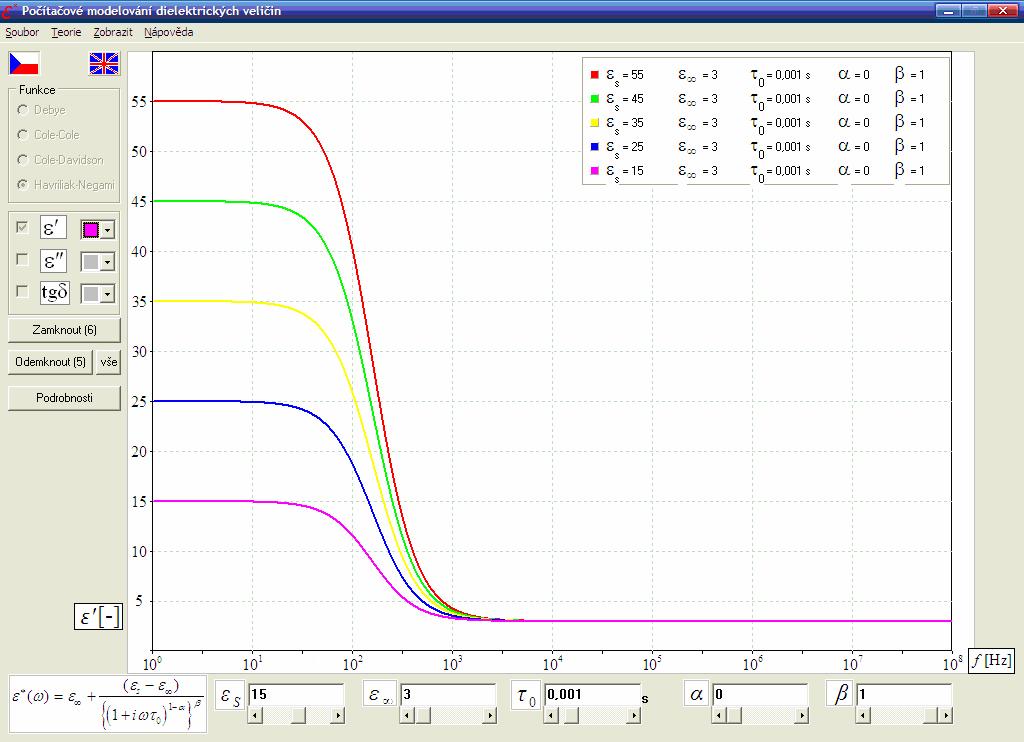The height and width of the screenshot is (742, 1024).
Task: Click the yellow legend marker εs = 35
Action: 595,123
